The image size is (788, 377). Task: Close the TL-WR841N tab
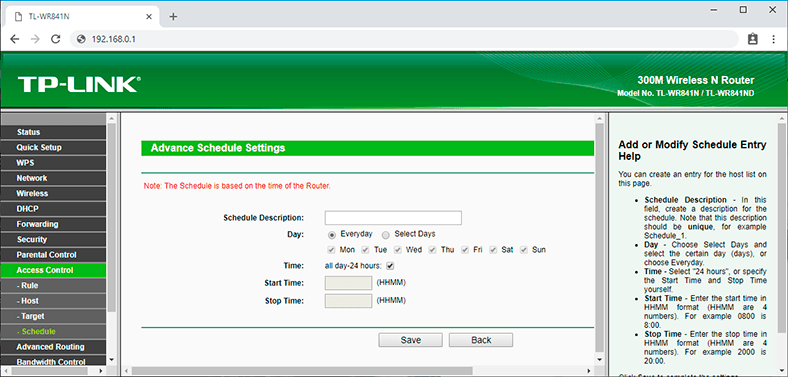tap(149, 17)
